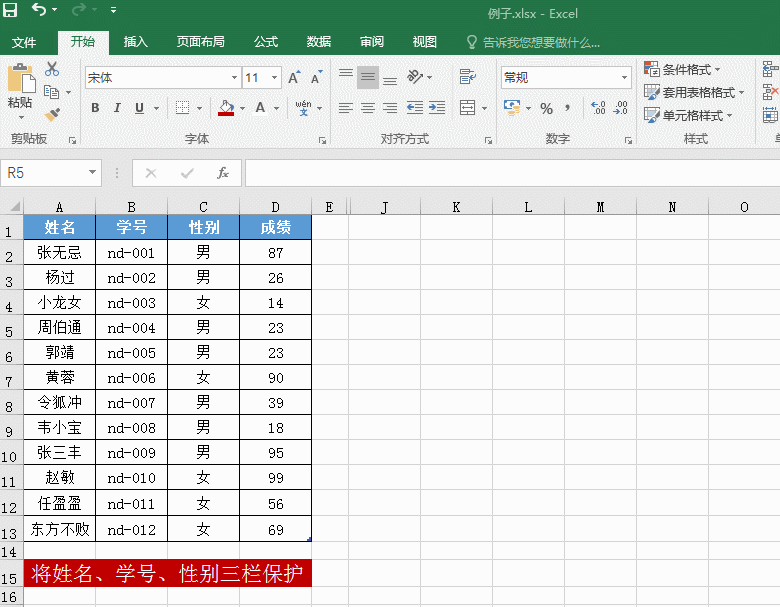Click the Increase Indent icon
This screenshot has height=607, width=780.
pyautogui.click(x=437, y=108)
